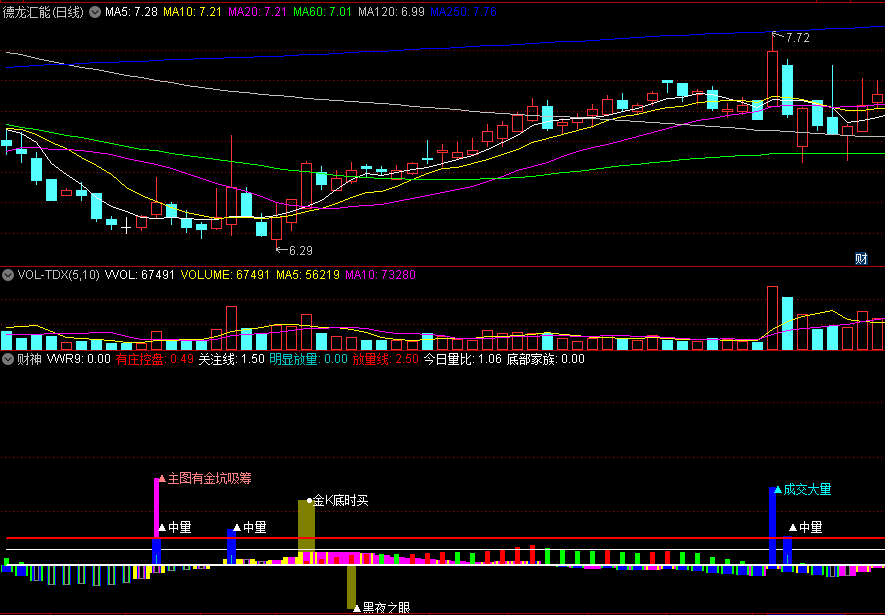Click the magenta 主图有金坑吸筹 signal bar
This screenshot has width=885, height=615.
(x=157, y=508)
